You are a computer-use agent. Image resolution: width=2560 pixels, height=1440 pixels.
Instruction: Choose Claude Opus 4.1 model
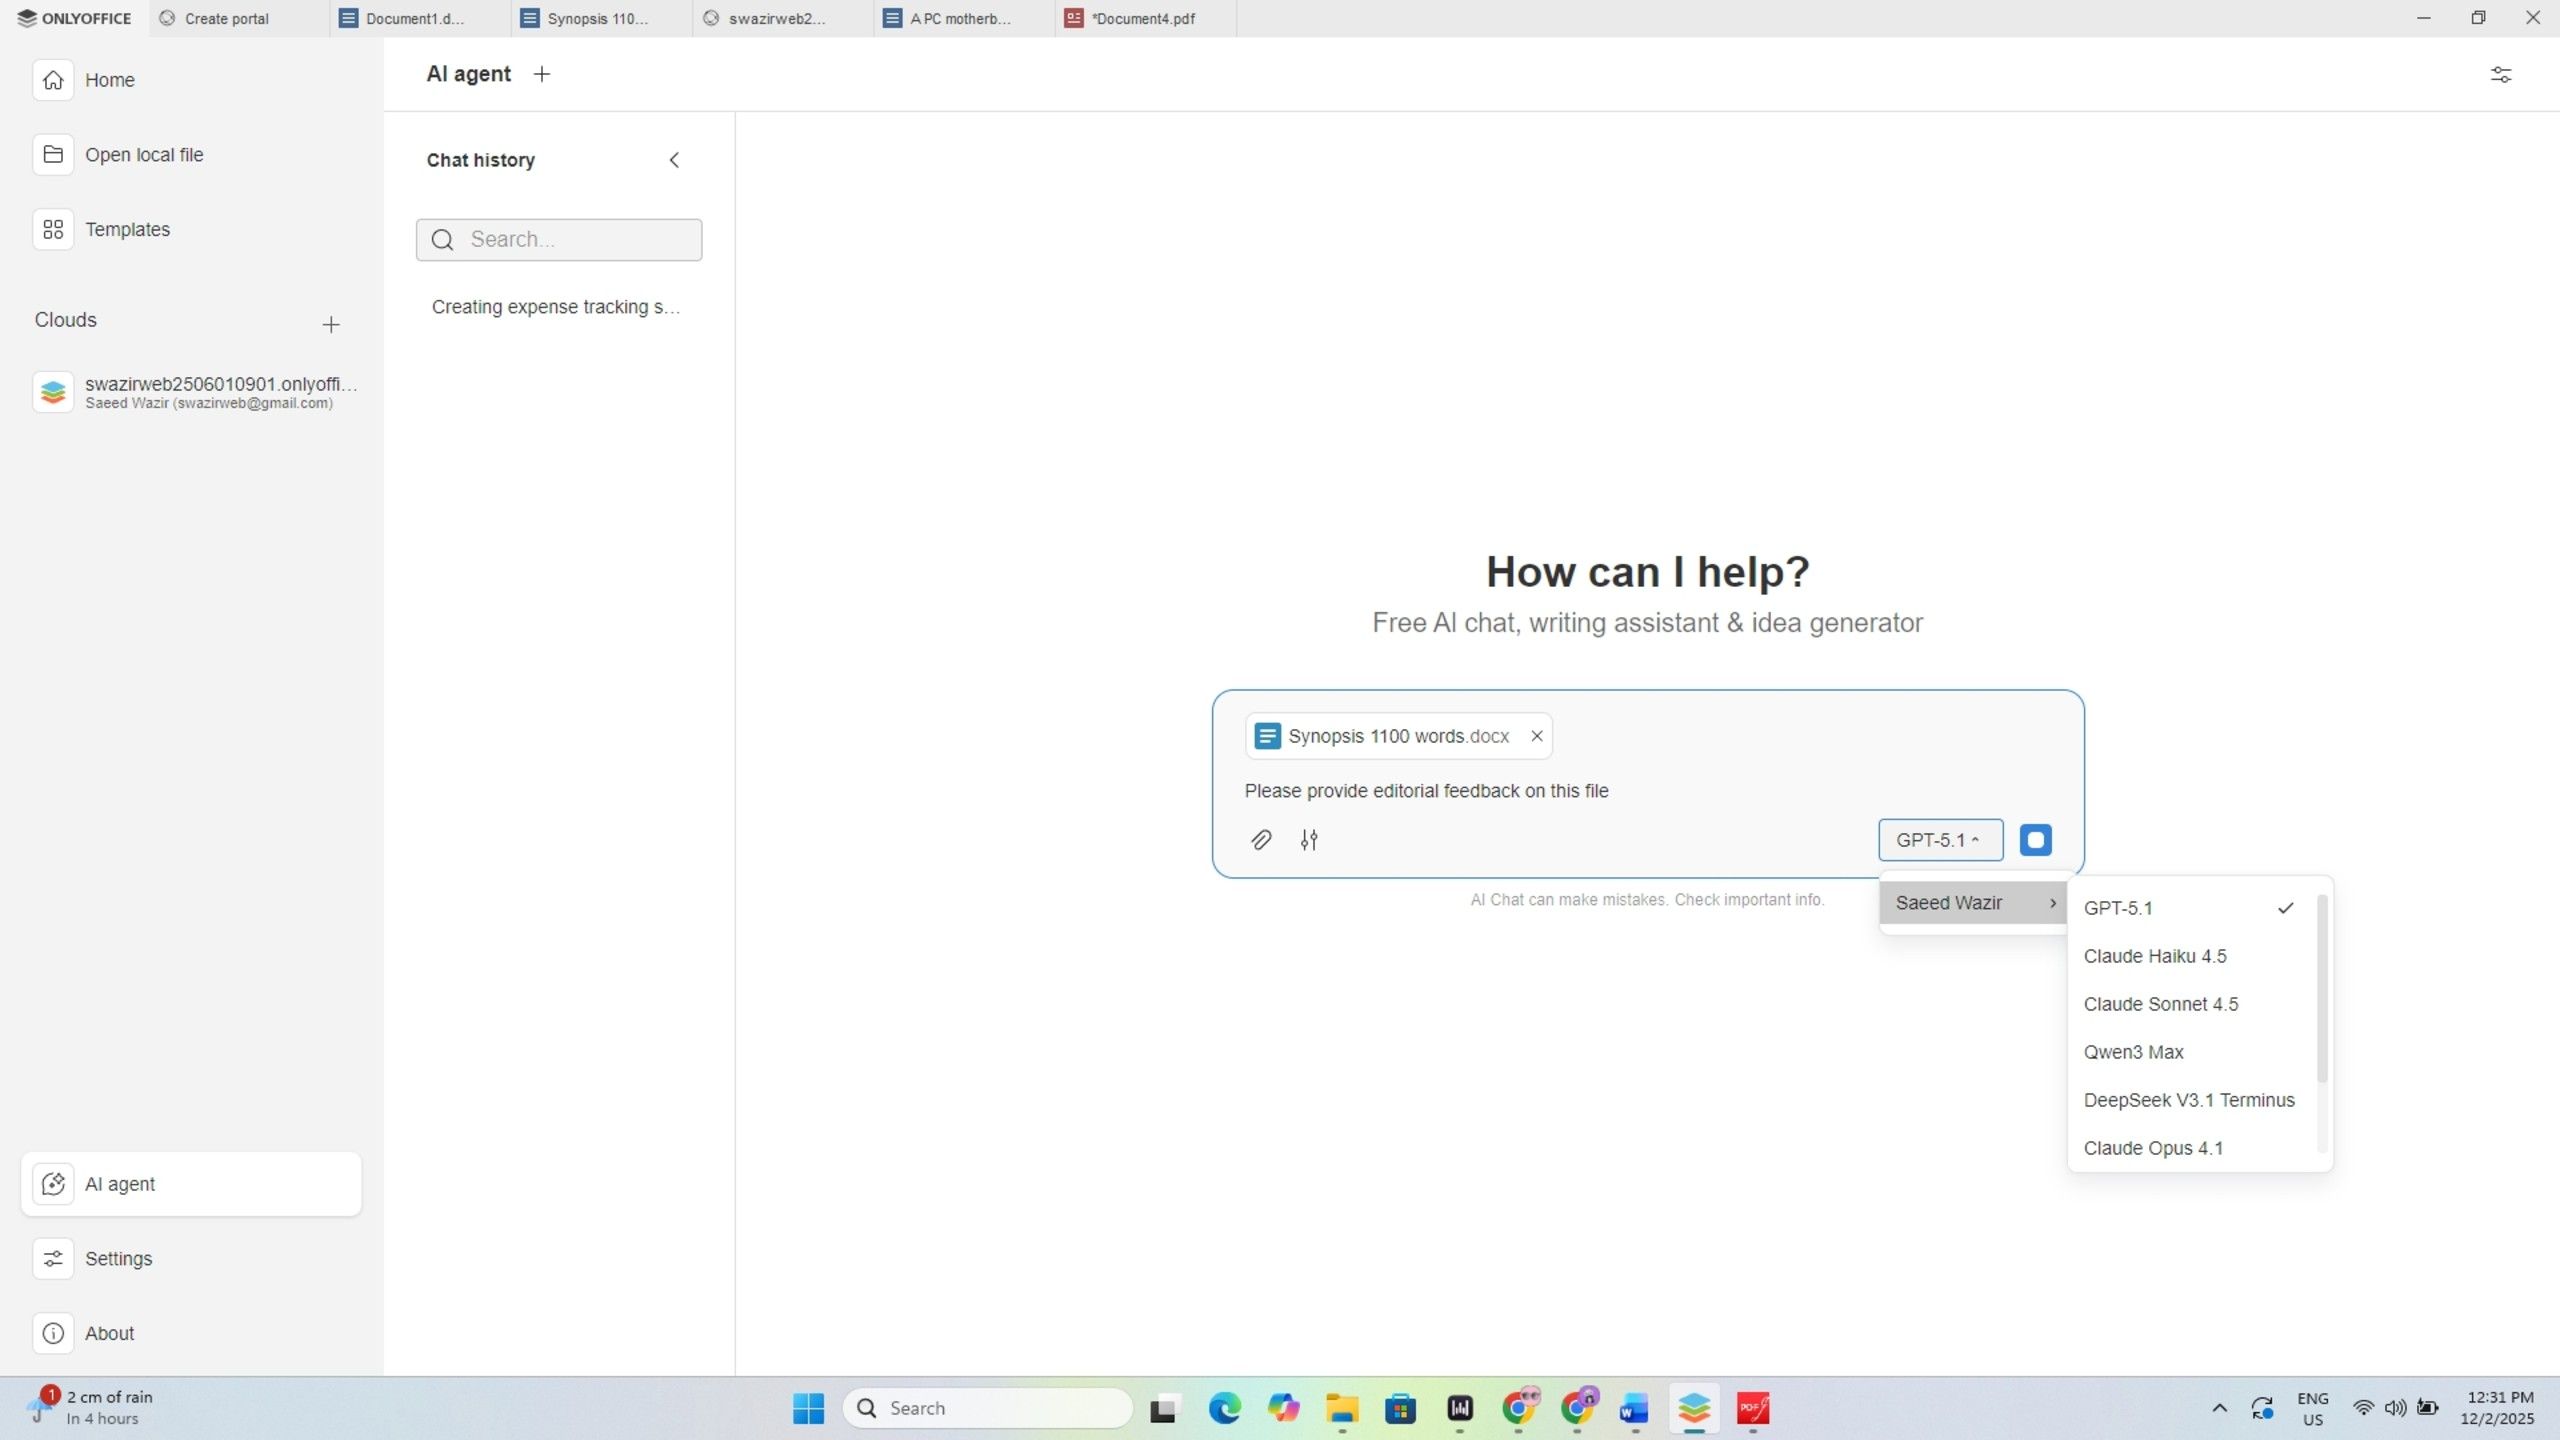[2190, 1148]
